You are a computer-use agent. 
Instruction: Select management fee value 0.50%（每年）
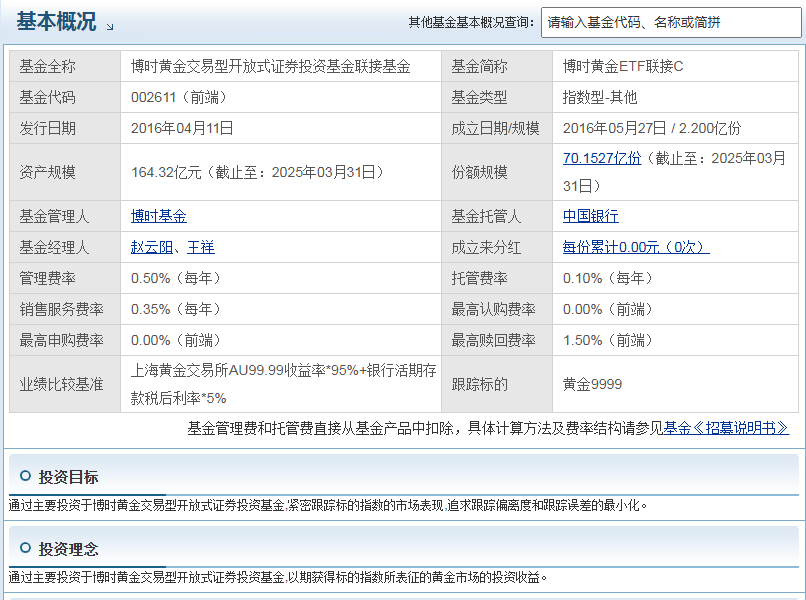point(176,278)
